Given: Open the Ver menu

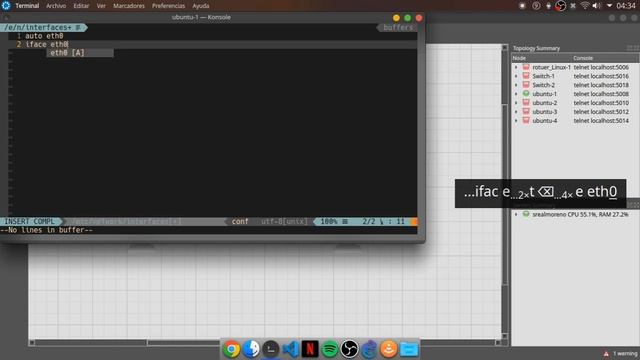Looking at the screenshot, I should tap(101, 6).
